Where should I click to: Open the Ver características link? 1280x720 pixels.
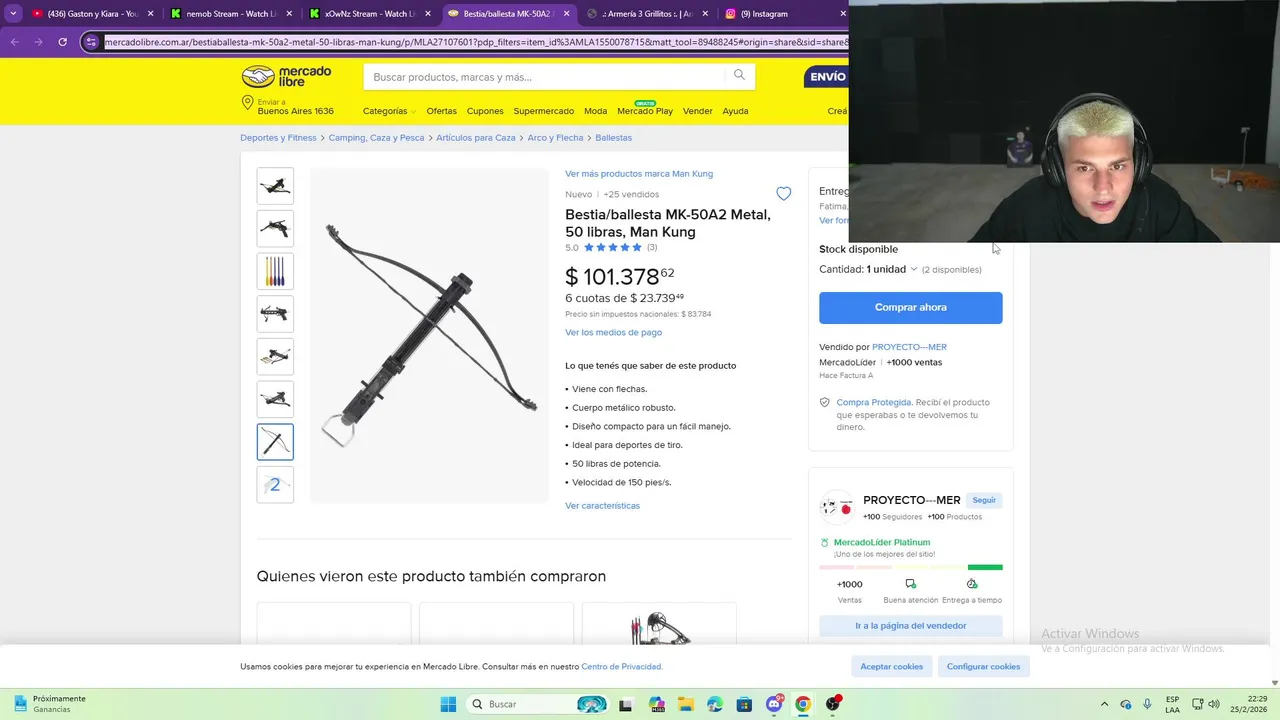point(602,506)
